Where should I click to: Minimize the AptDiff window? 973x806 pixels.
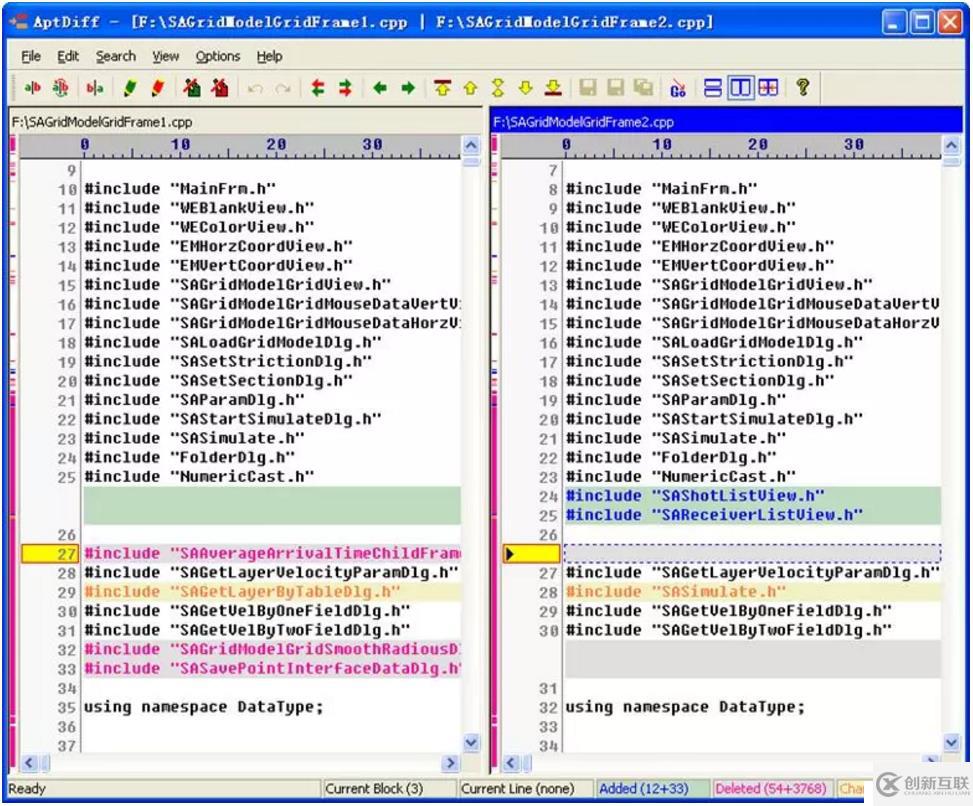[894, 22]
